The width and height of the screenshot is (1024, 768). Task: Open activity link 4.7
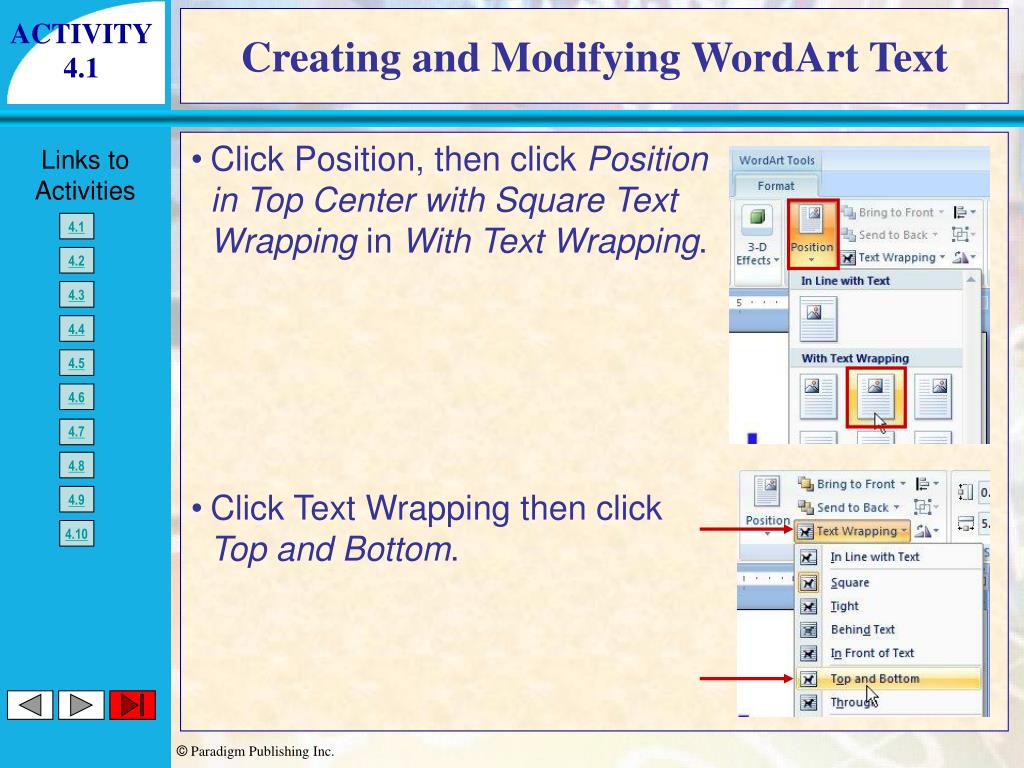point(76,431)
